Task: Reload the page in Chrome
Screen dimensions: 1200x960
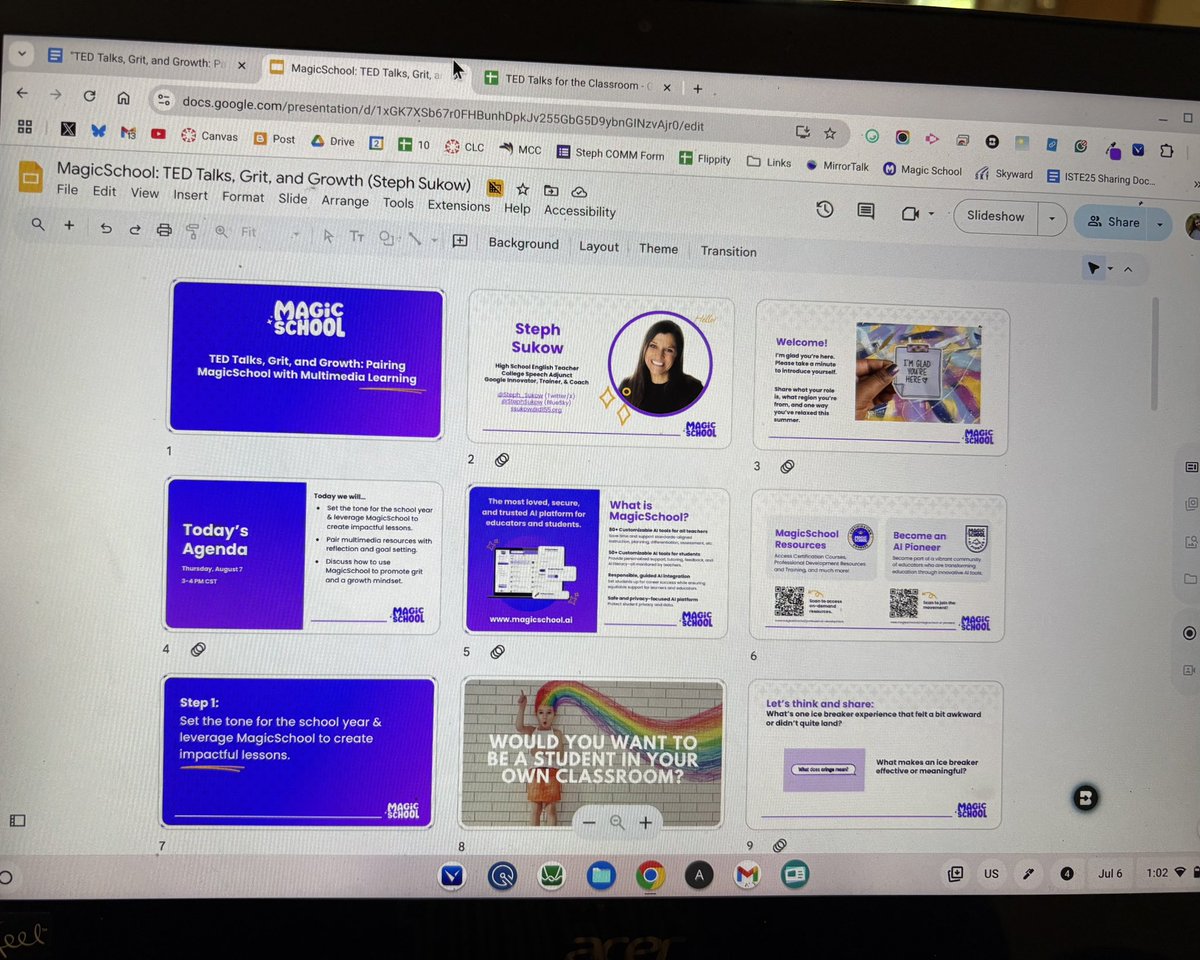Action: tap(89, 96)
